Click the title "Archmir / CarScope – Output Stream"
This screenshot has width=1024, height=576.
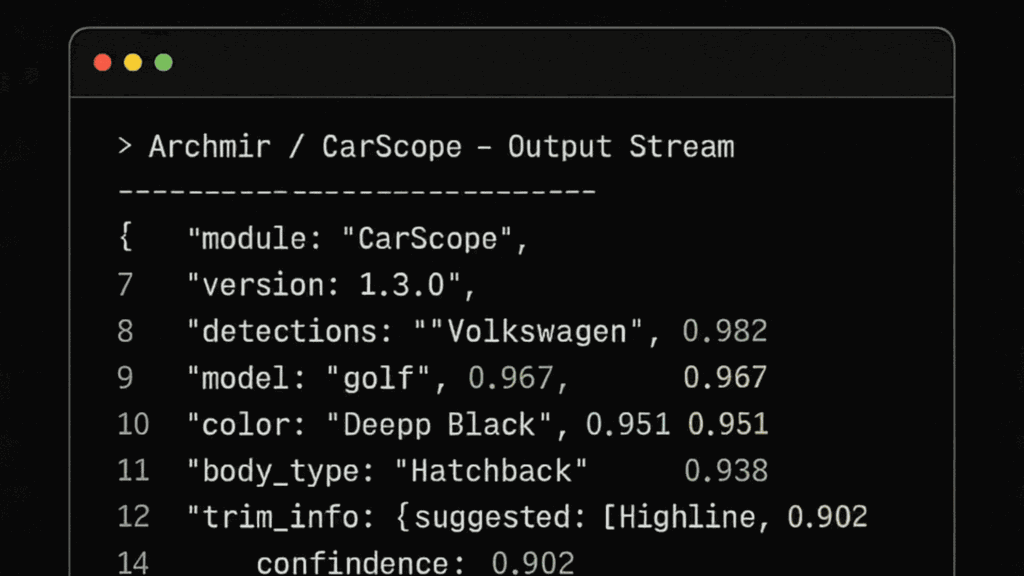click(441, 147)
